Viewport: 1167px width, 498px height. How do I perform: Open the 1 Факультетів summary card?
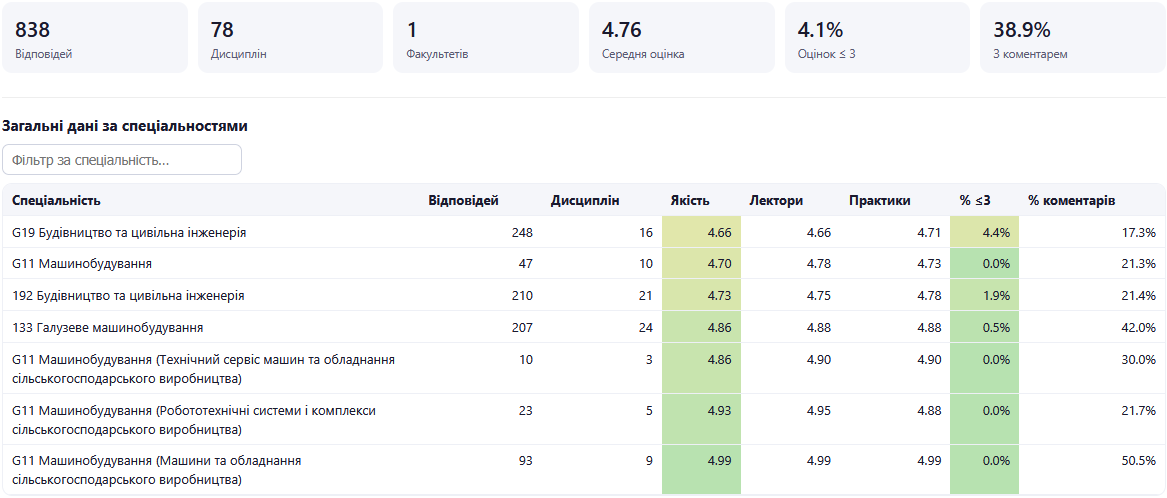tap(486, 37)
